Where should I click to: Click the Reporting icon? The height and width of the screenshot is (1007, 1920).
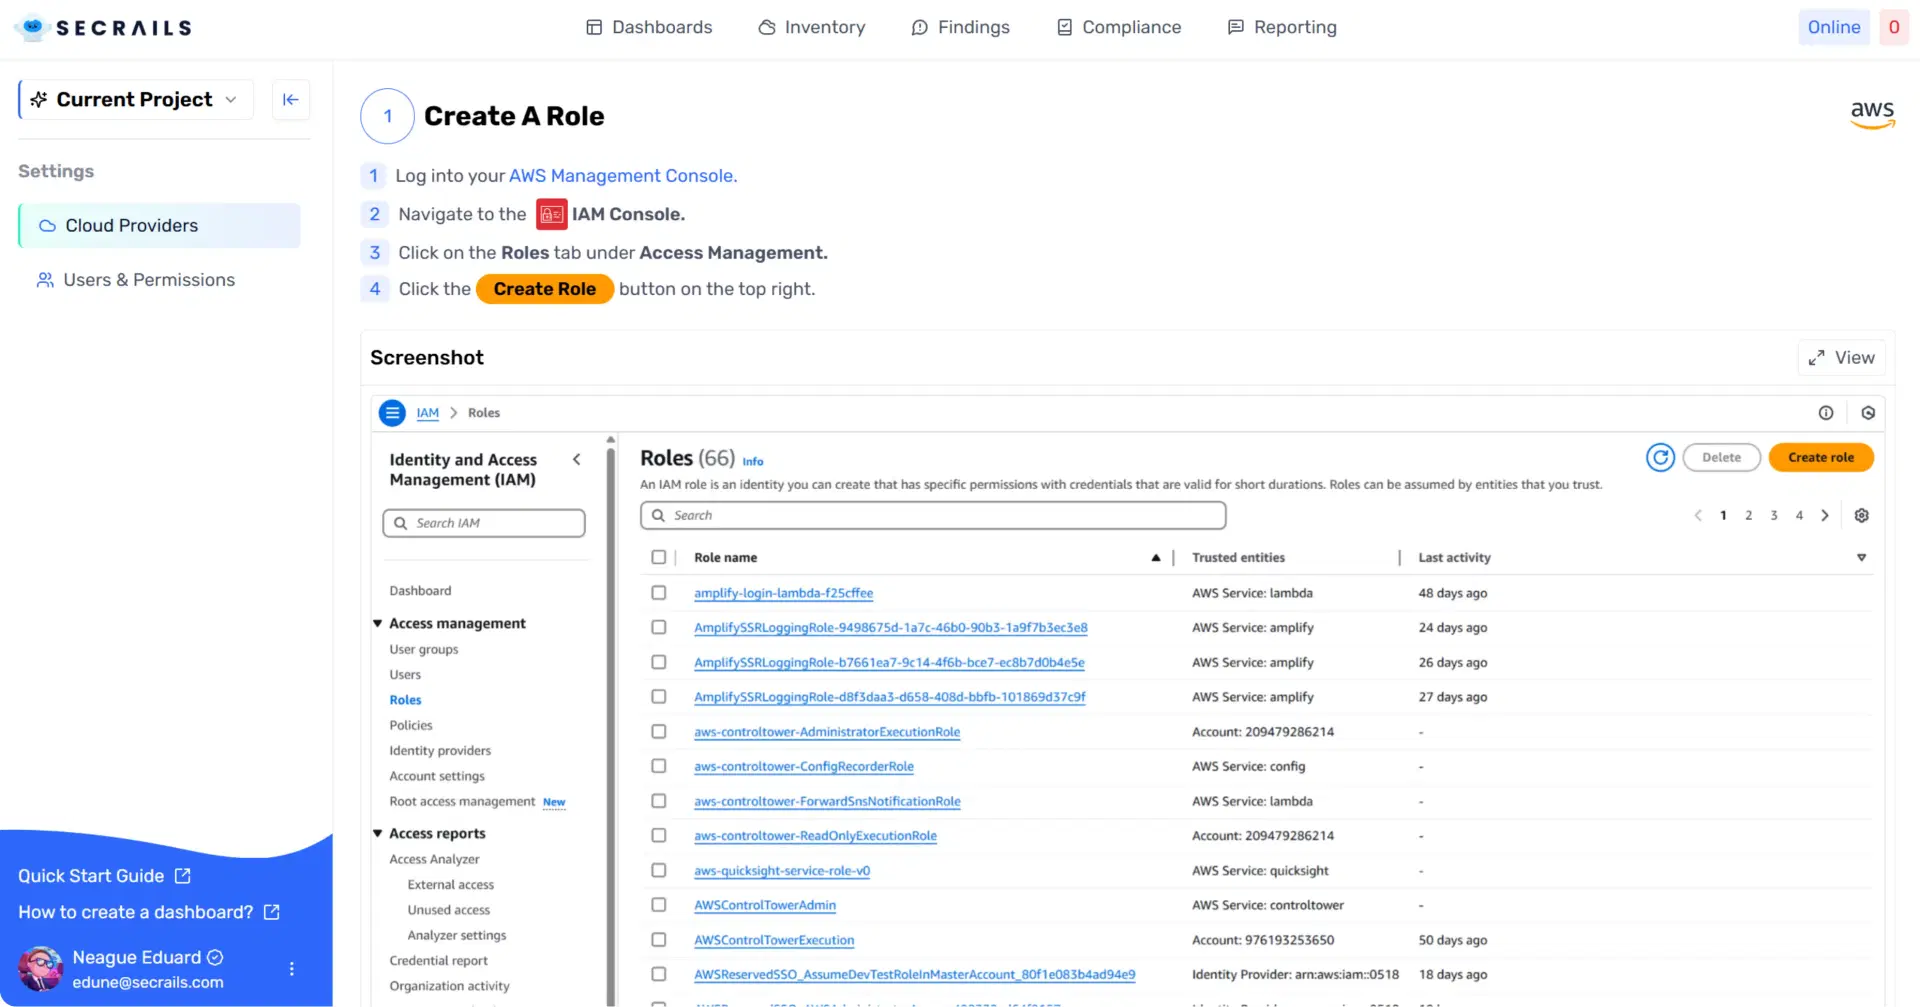pyautogui.click(x=1236, y=27)
